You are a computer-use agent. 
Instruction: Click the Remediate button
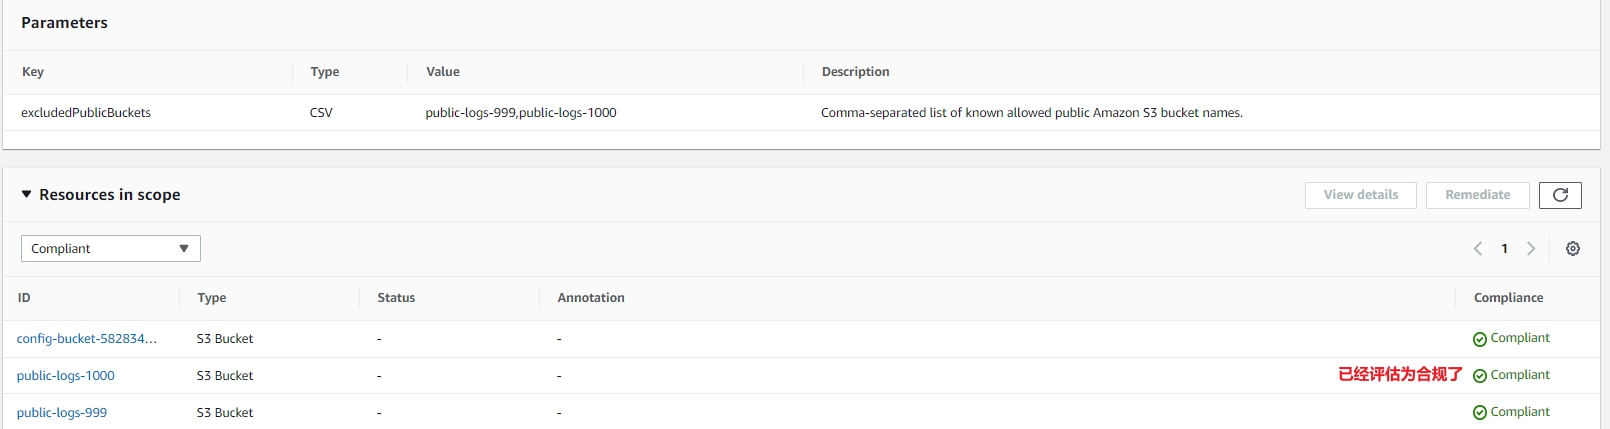[x=1477, y=195]
